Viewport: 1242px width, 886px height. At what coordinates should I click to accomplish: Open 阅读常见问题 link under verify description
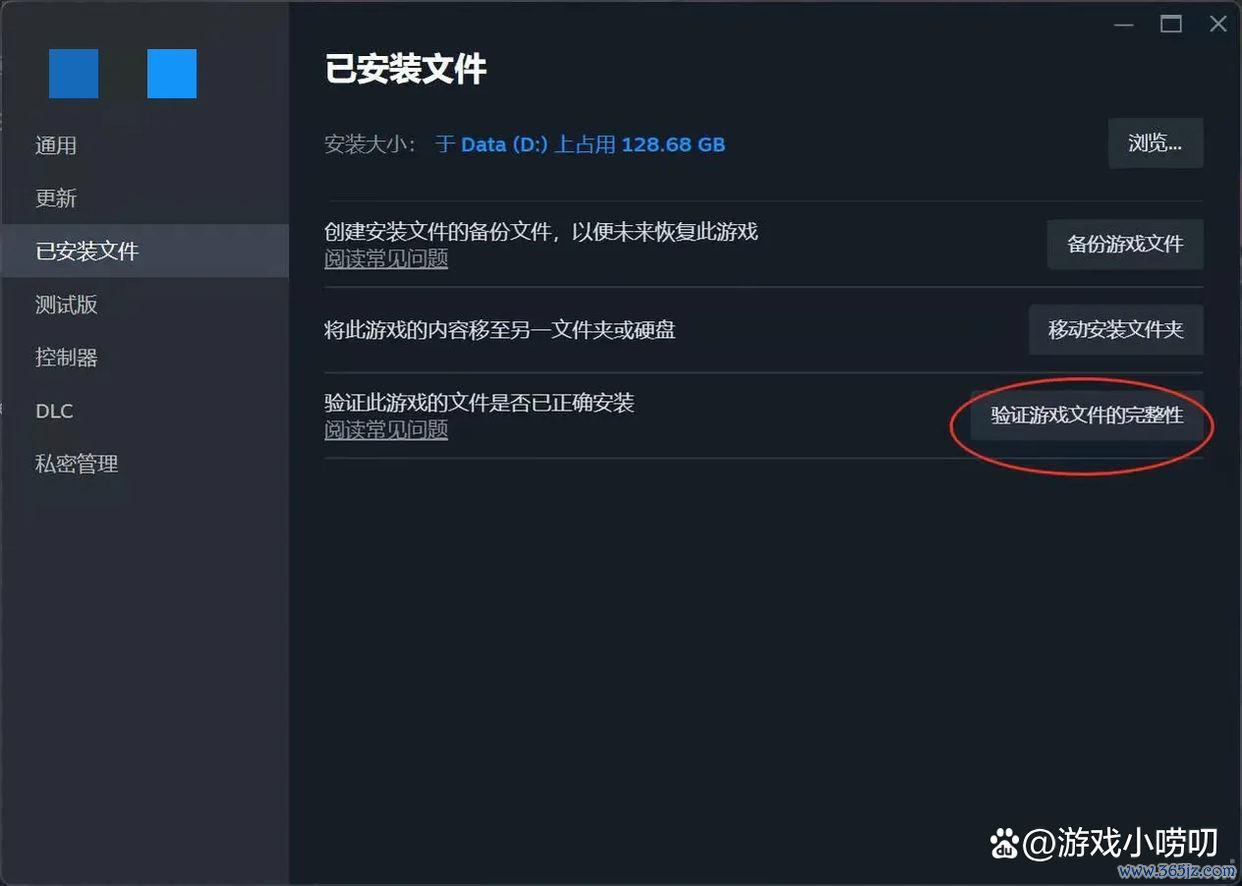pyautogui.click(x=386, y=430)
